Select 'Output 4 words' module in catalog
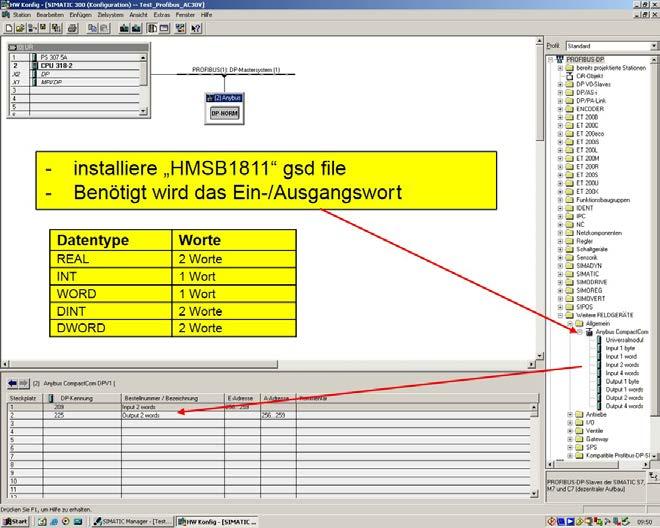 [x=624, y=406]
